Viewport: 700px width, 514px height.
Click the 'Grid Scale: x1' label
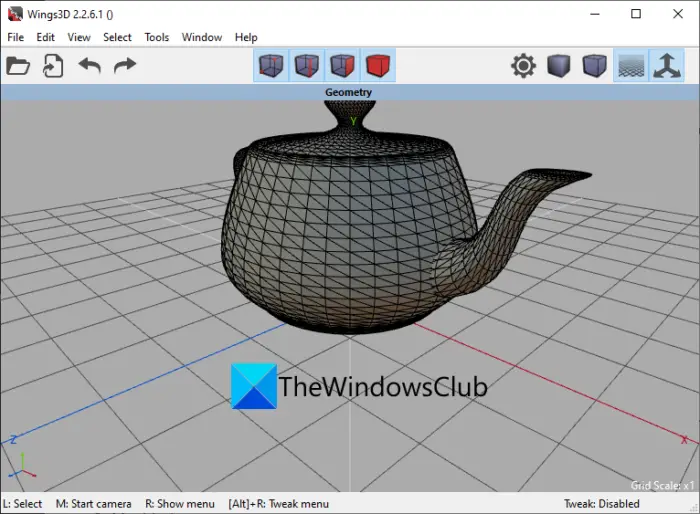point(662,485)
